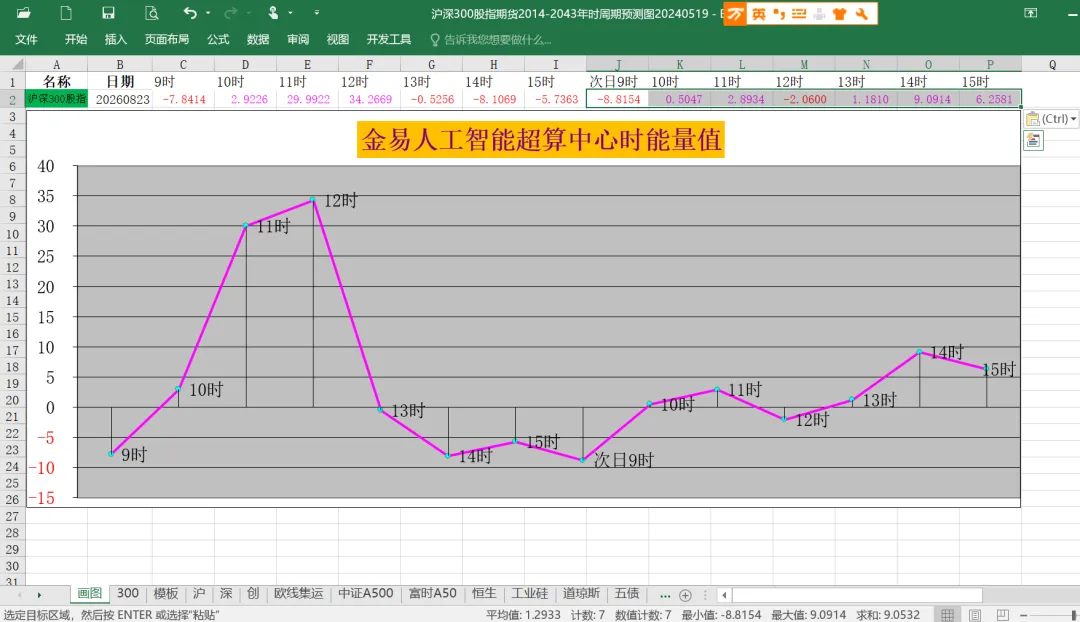Viewport: 1080px width, 622px height.
Task: Open IME skin shirt icon
Action: pos(840,14)
